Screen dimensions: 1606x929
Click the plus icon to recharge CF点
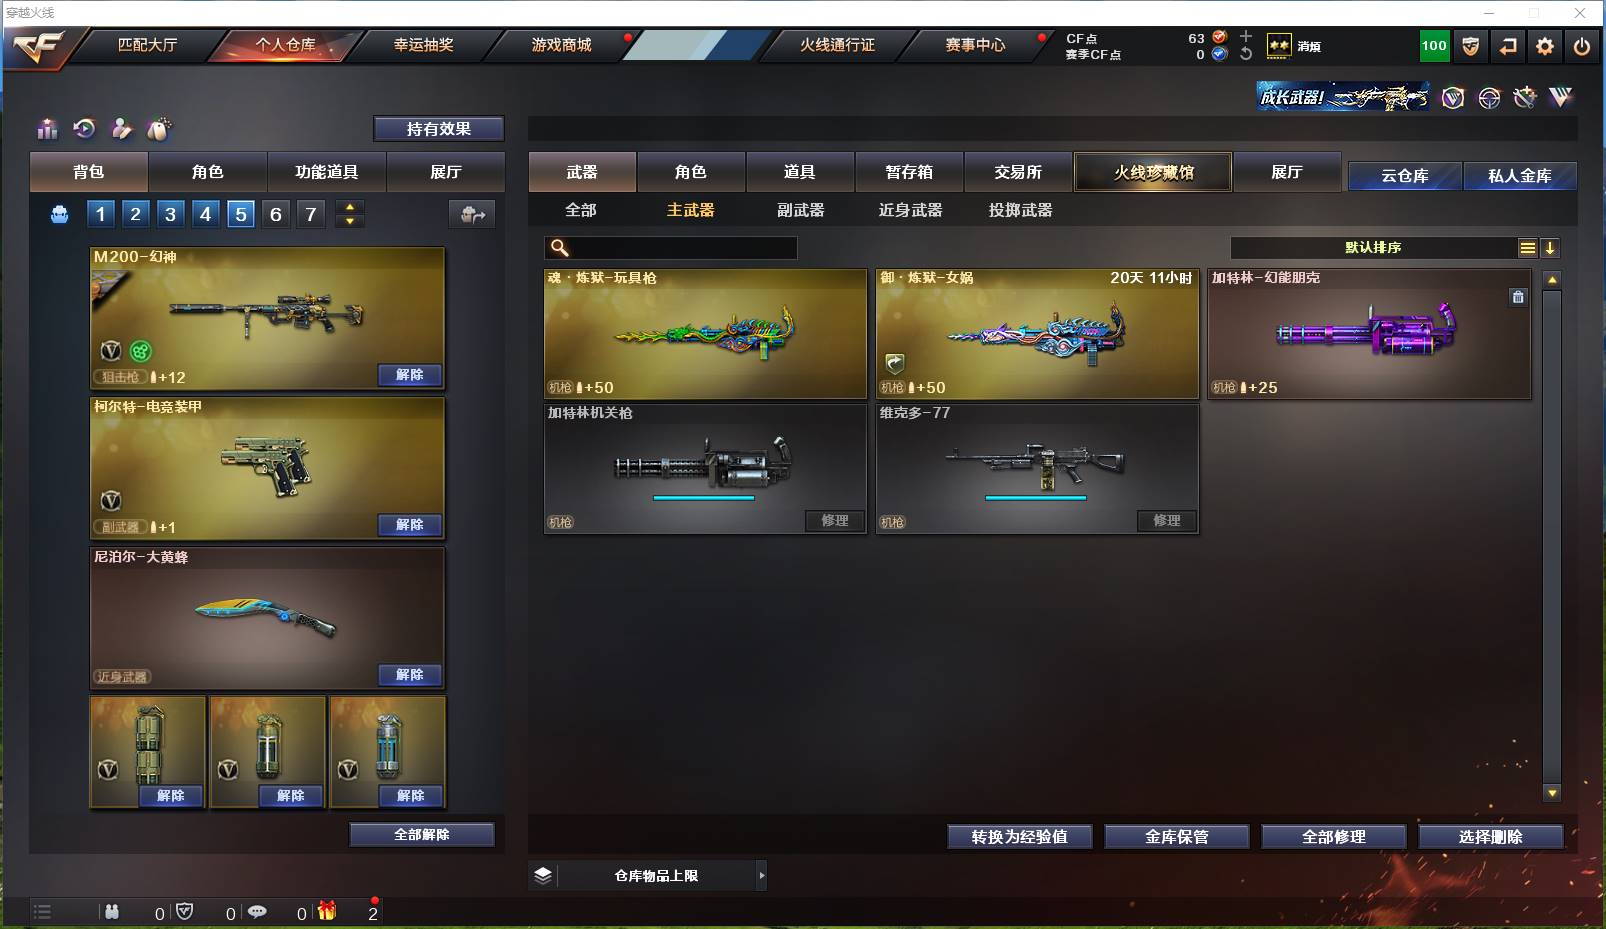click(1246, 37)
